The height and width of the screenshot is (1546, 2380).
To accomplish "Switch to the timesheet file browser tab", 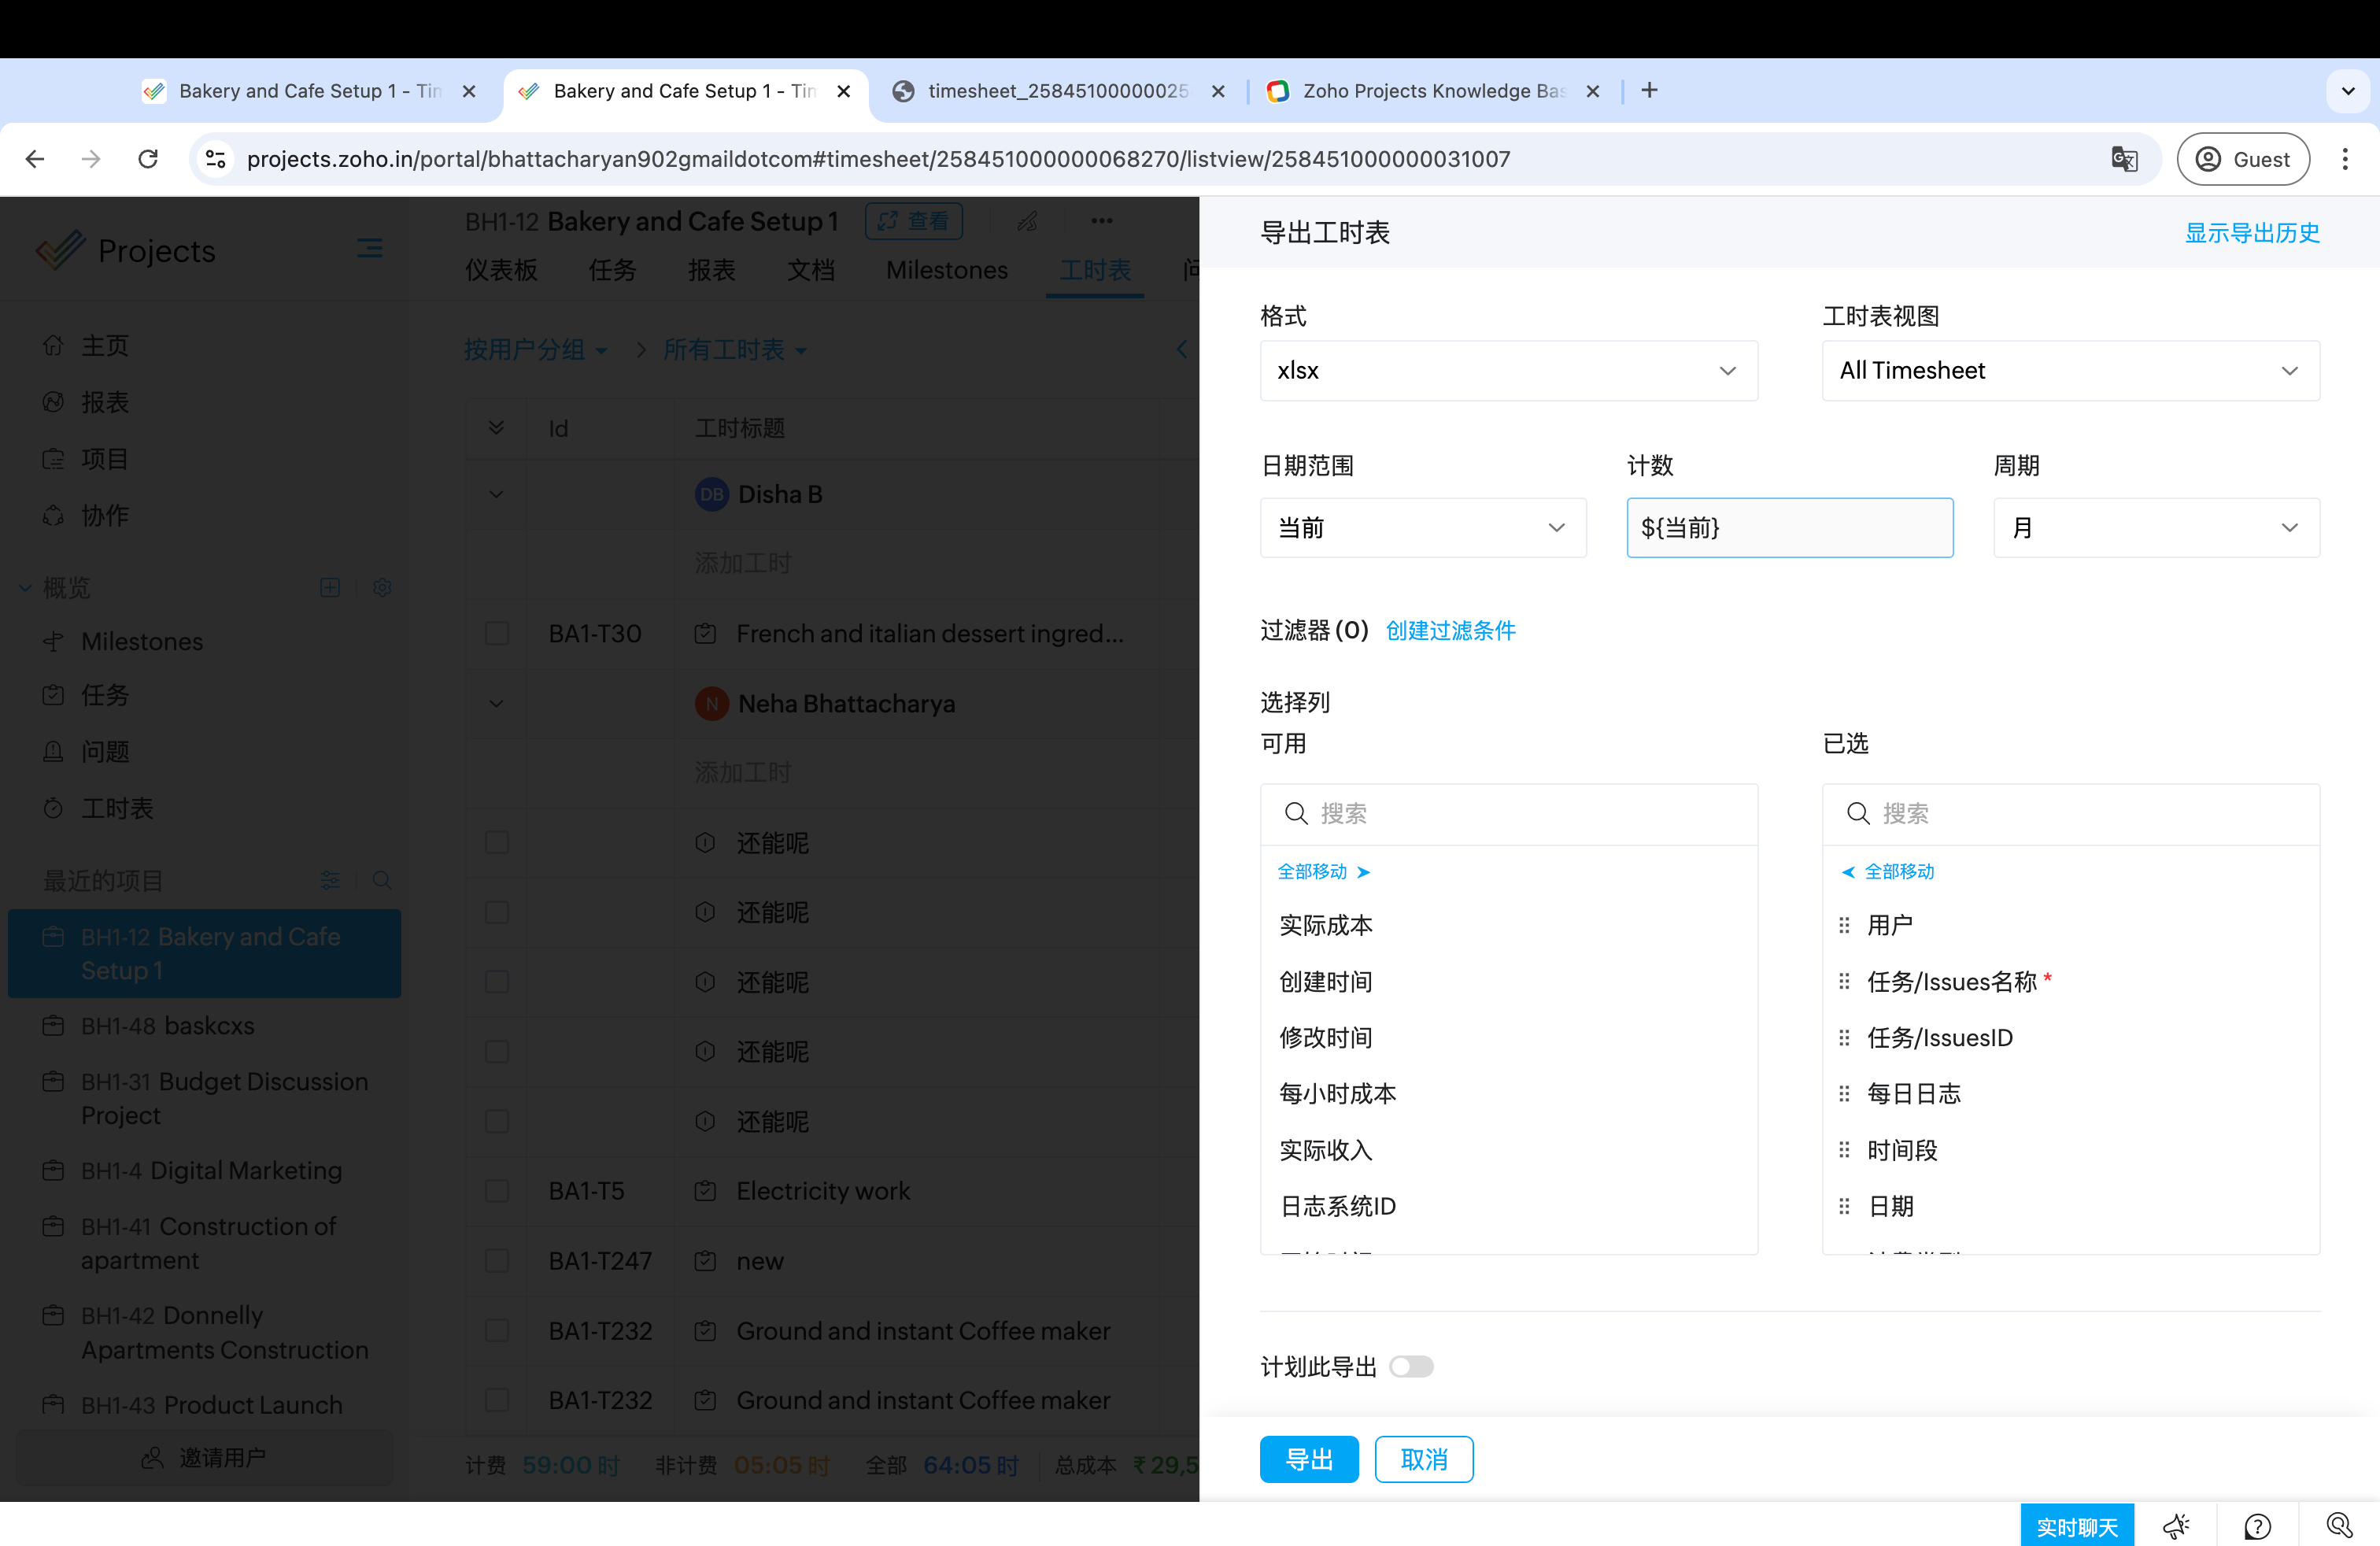I will point(1056,91).
